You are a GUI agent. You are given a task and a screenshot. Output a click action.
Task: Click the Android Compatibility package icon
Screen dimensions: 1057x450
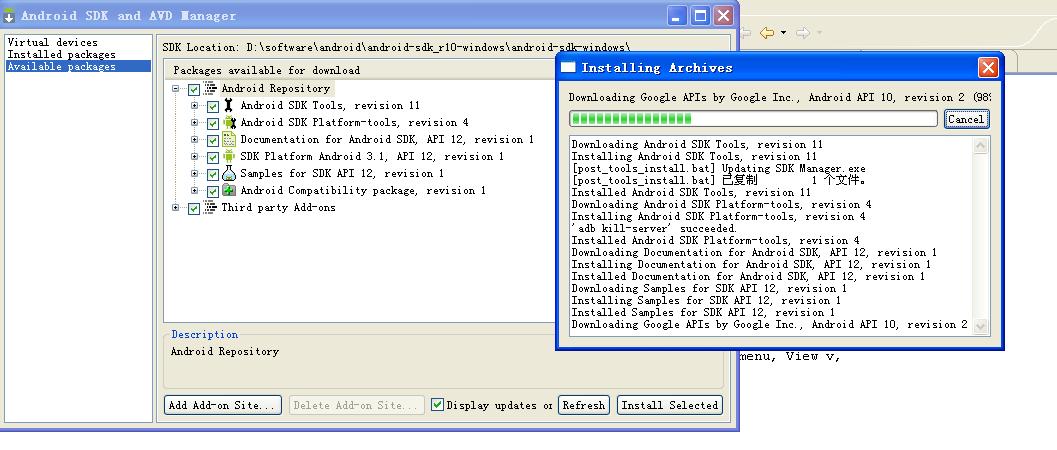pyautogui.click(x=229, y=191)
